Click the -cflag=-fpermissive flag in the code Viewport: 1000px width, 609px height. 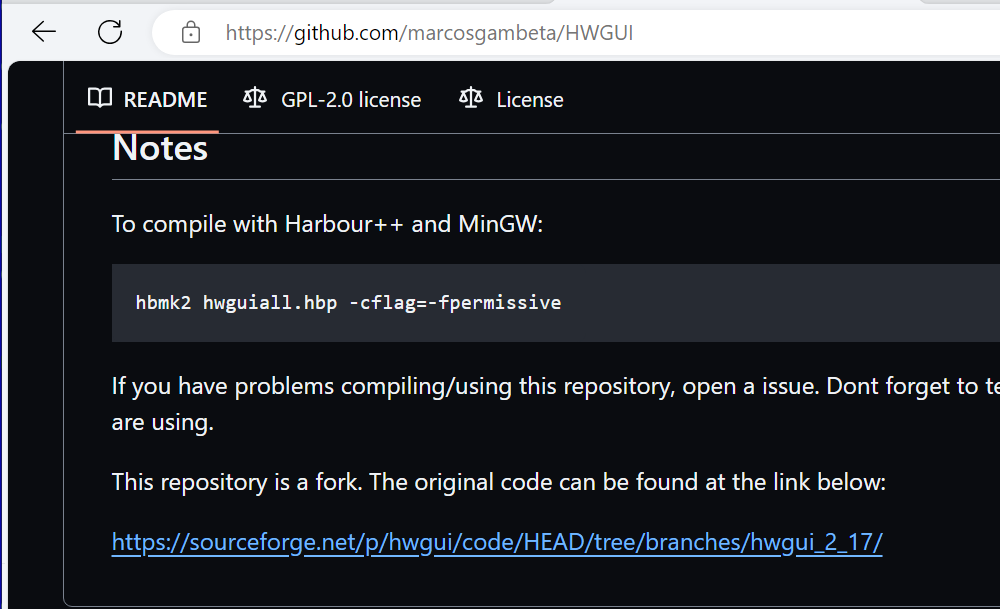pos(455,302)
